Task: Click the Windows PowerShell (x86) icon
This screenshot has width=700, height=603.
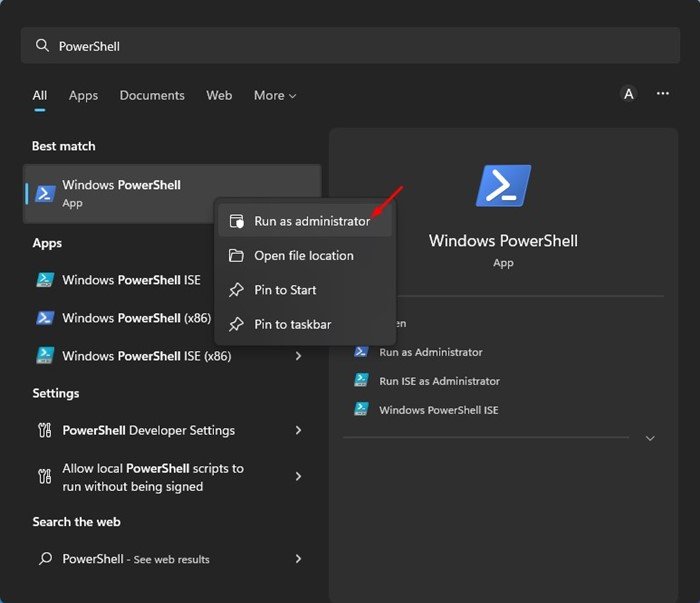Action: [x=45, y=318]
